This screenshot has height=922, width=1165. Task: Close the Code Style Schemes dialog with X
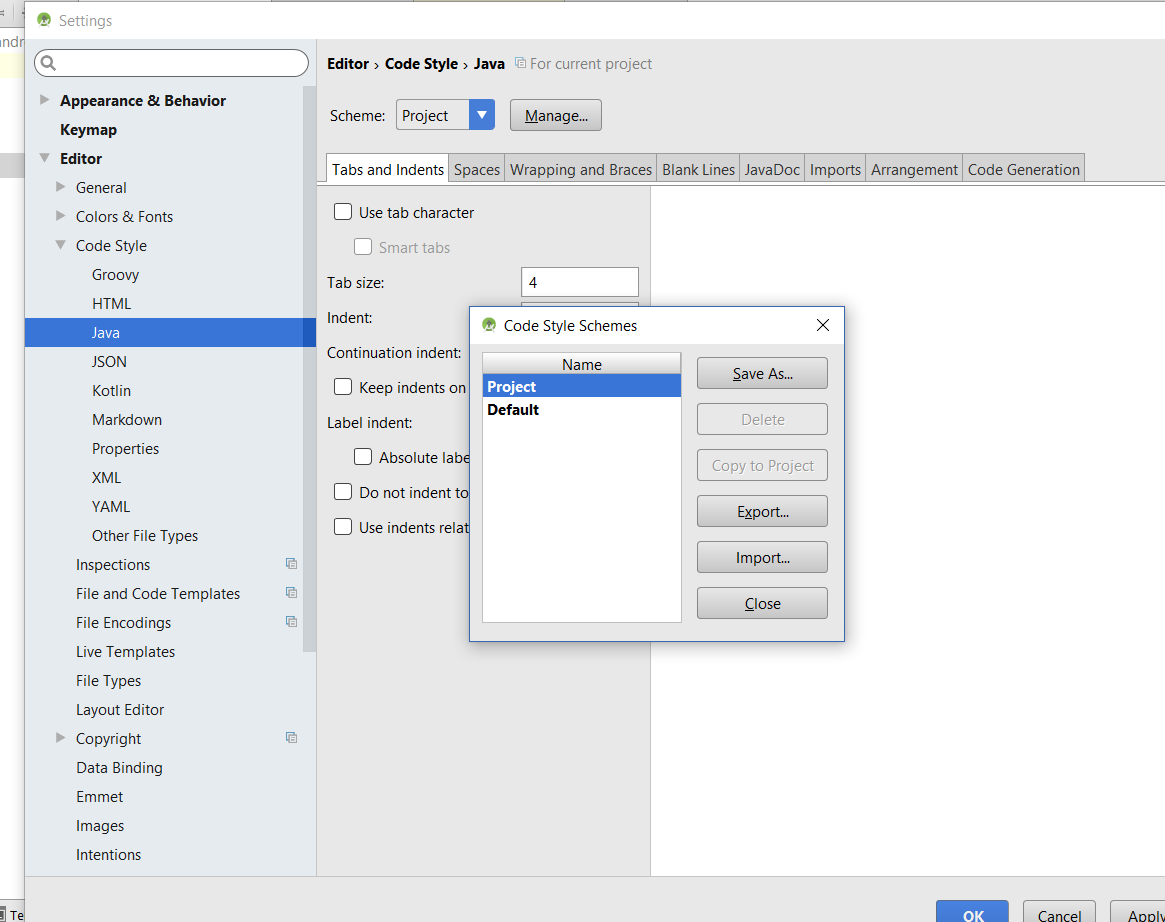822,325
